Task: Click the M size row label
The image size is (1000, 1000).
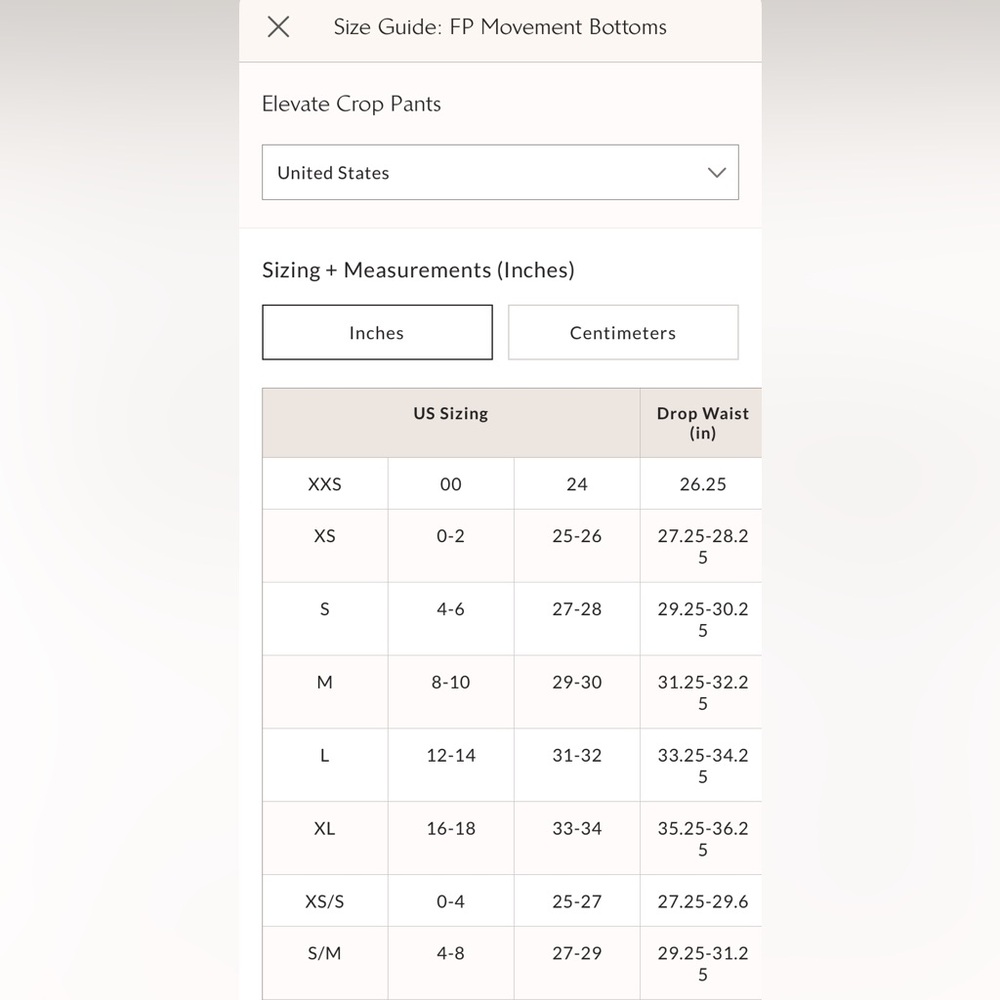Action: coord(325,682)
